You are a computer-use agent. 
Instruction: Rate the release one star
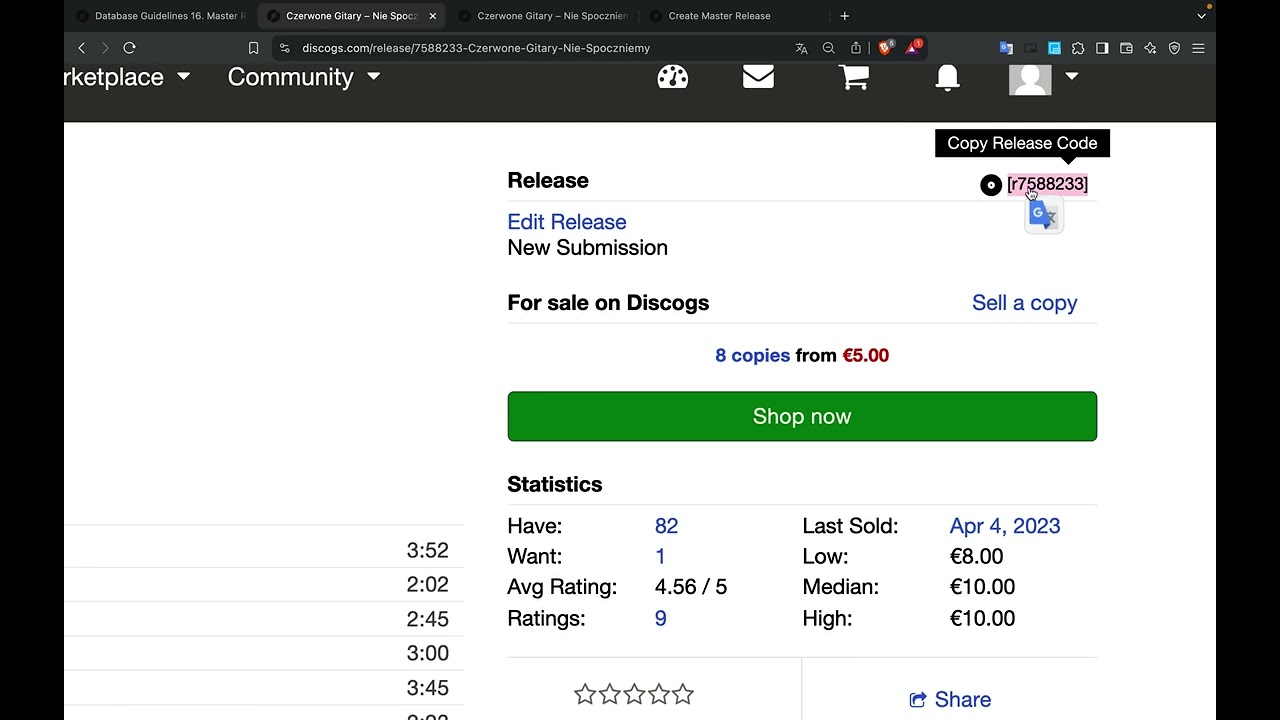(x=585, y=694)
